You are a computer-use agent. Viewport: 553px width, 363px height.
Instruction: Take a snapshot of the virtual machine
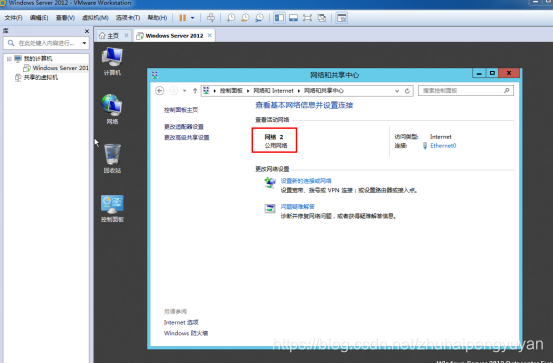[231, 17]
